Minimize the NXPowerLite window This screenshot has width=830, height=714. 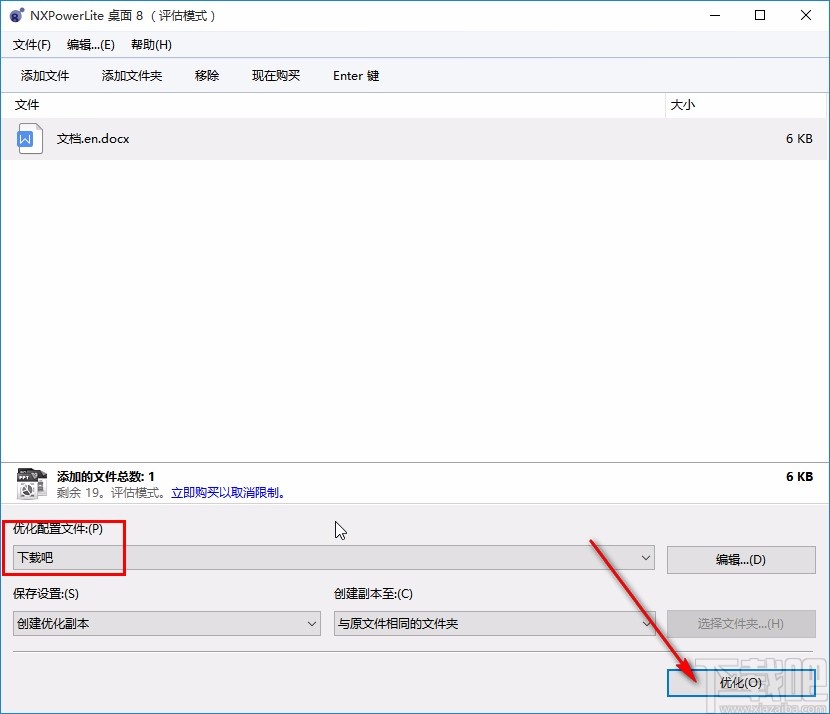coord(715,15)
